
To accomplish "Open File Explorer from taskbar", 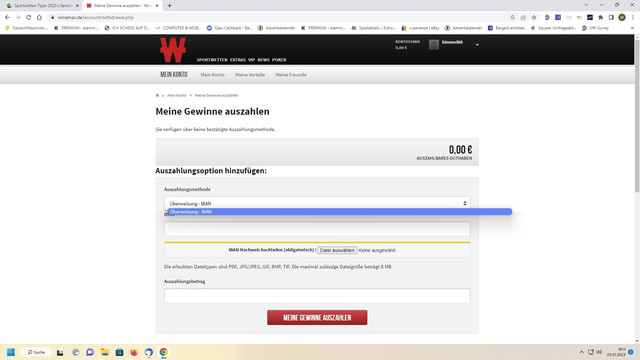I will 104,352.
